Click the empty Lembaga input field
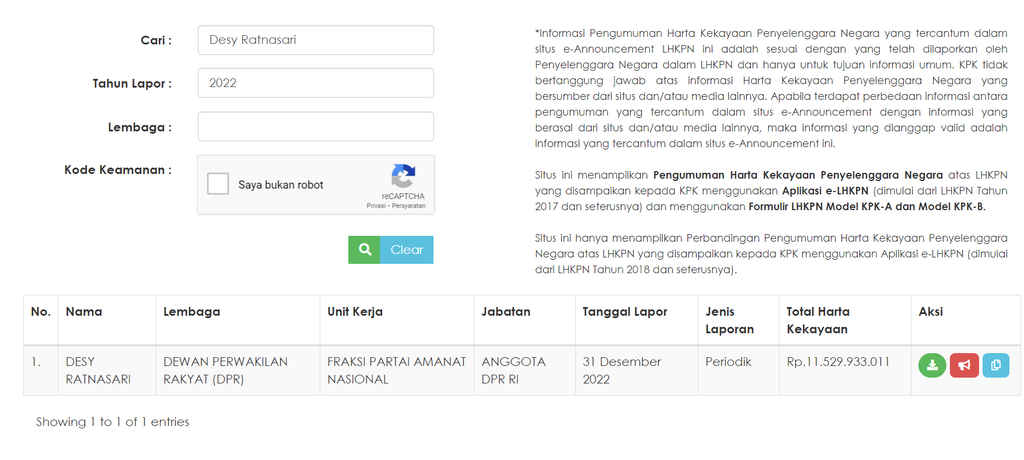Image resolution: width=1024 pixels, height=460 pixels. 315,127
